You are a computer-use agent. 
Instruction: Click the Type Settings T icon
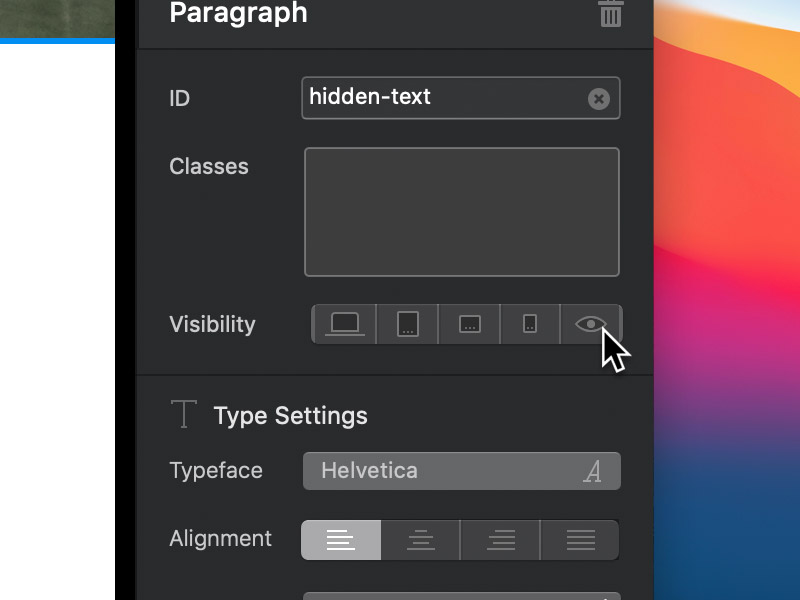[x=183, y=414]
